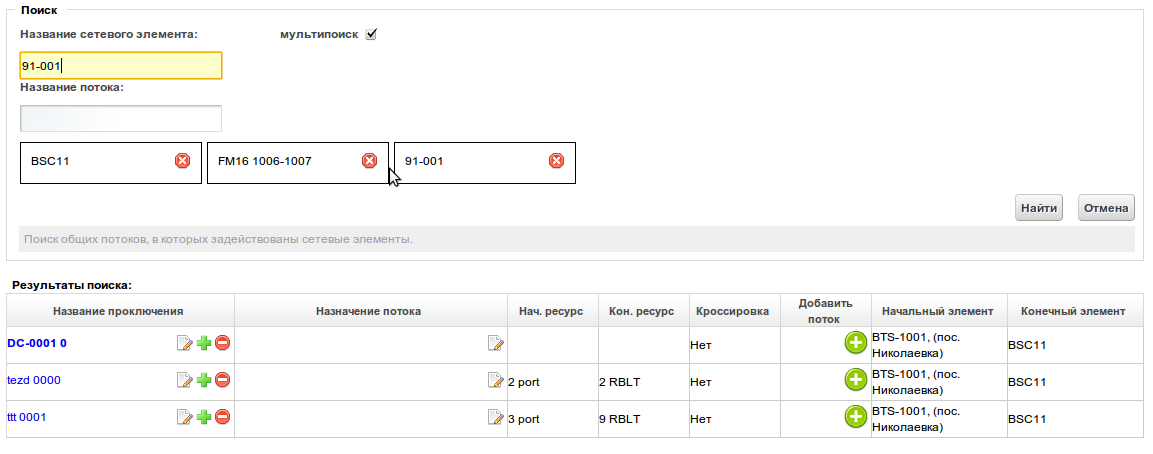Remove the BSC11 search tag
Image resolution: width=1153 pixels, height=454 pixels.
click(182, 161)
